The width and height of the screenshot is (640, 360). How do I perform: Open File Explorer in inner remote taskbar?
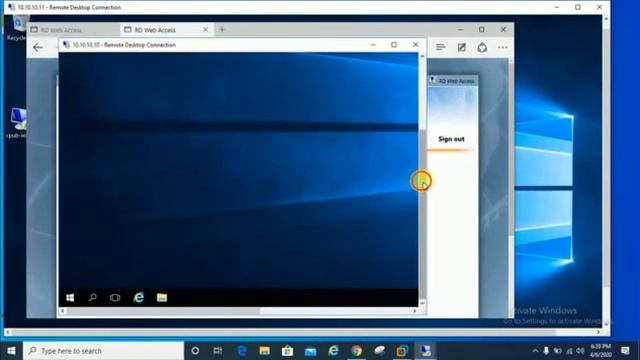tap(162, 298)
